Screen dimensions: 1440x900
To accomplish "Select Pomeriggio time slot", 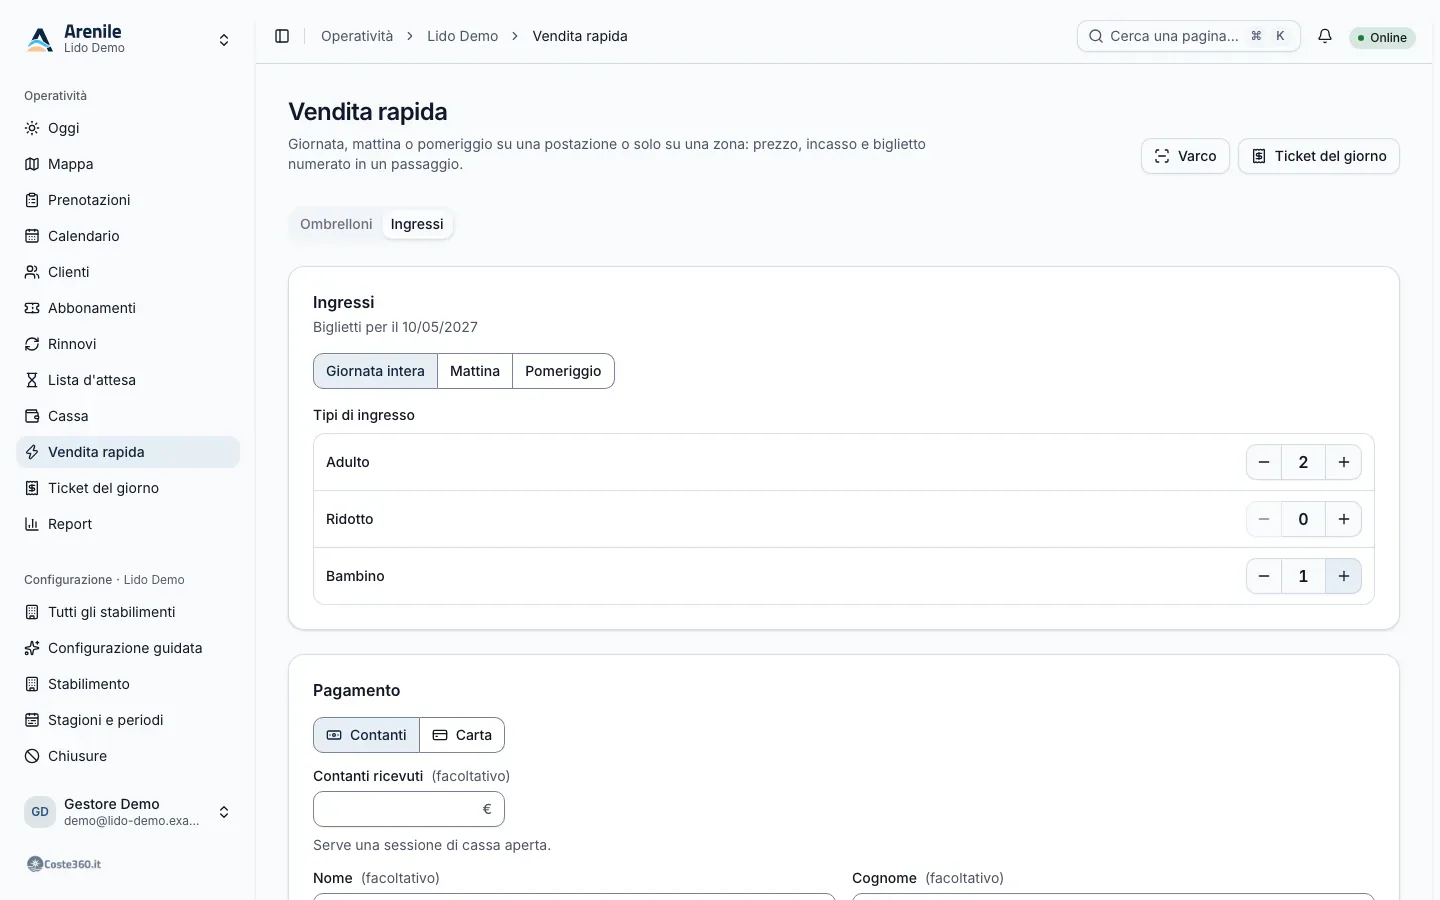I will point(563,371).
